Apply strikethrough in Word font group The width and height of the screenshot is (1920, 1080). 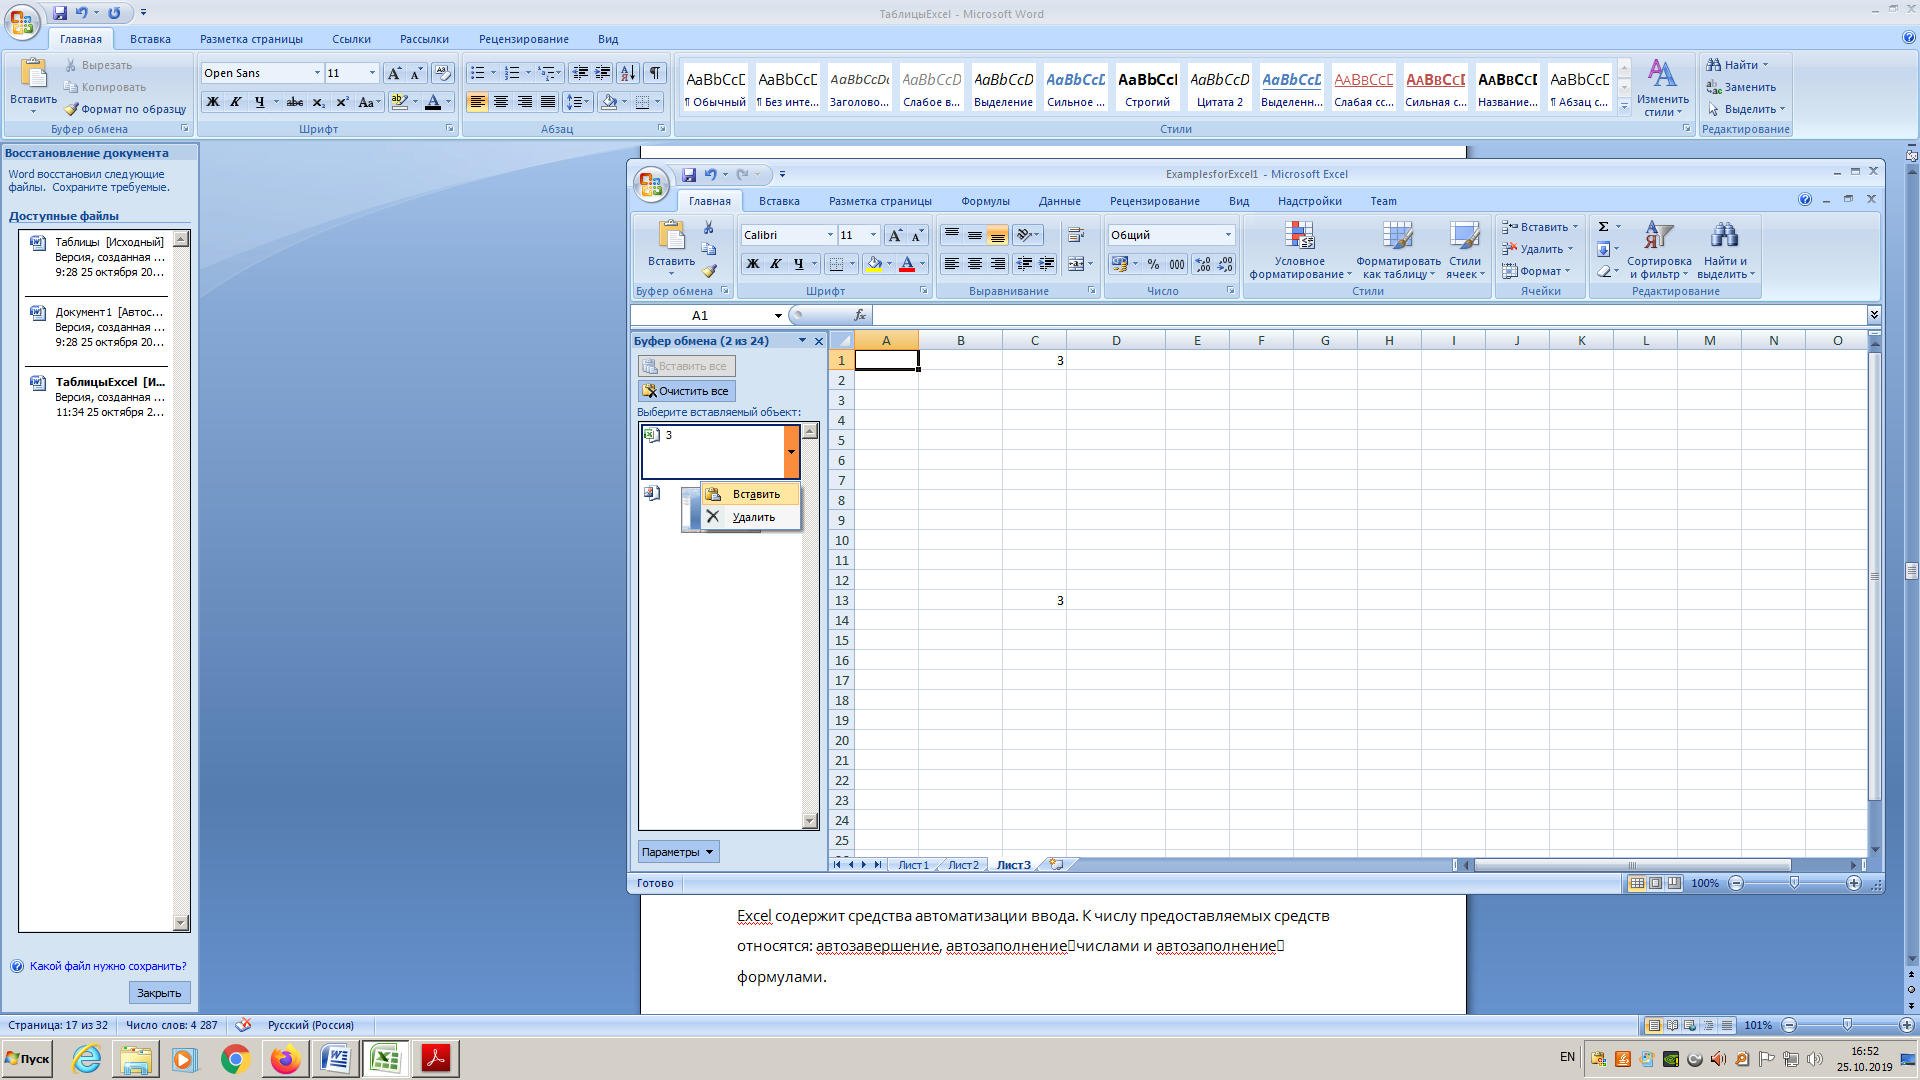[x=295, y=102]
